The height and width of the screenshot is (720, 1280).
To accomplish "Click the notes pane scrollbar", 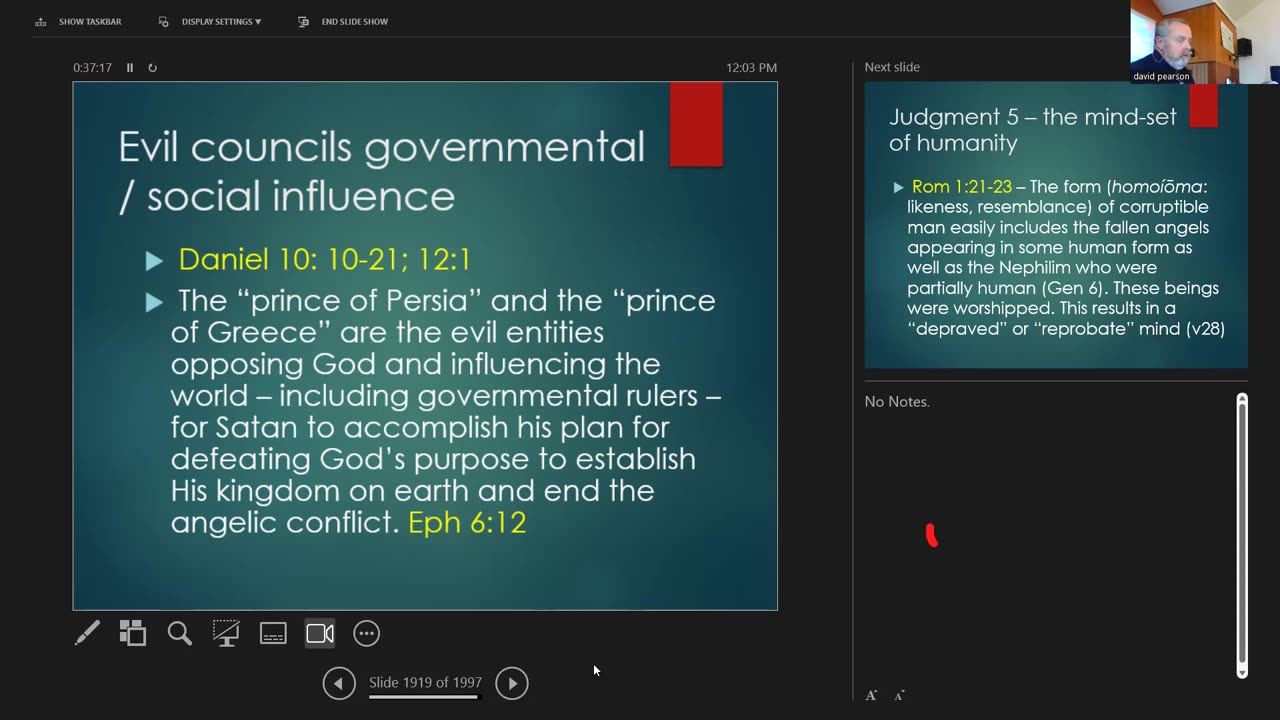I will (1242, 536).
